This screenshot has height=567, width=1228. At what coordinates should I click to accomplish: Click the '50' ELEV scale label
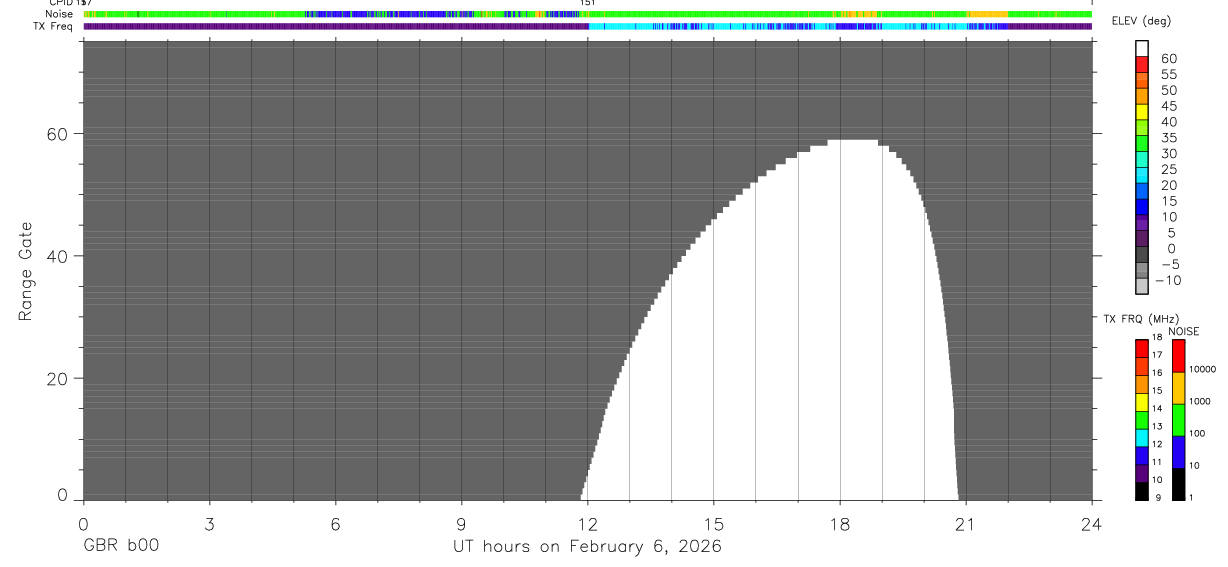[x=1169, y=90]
